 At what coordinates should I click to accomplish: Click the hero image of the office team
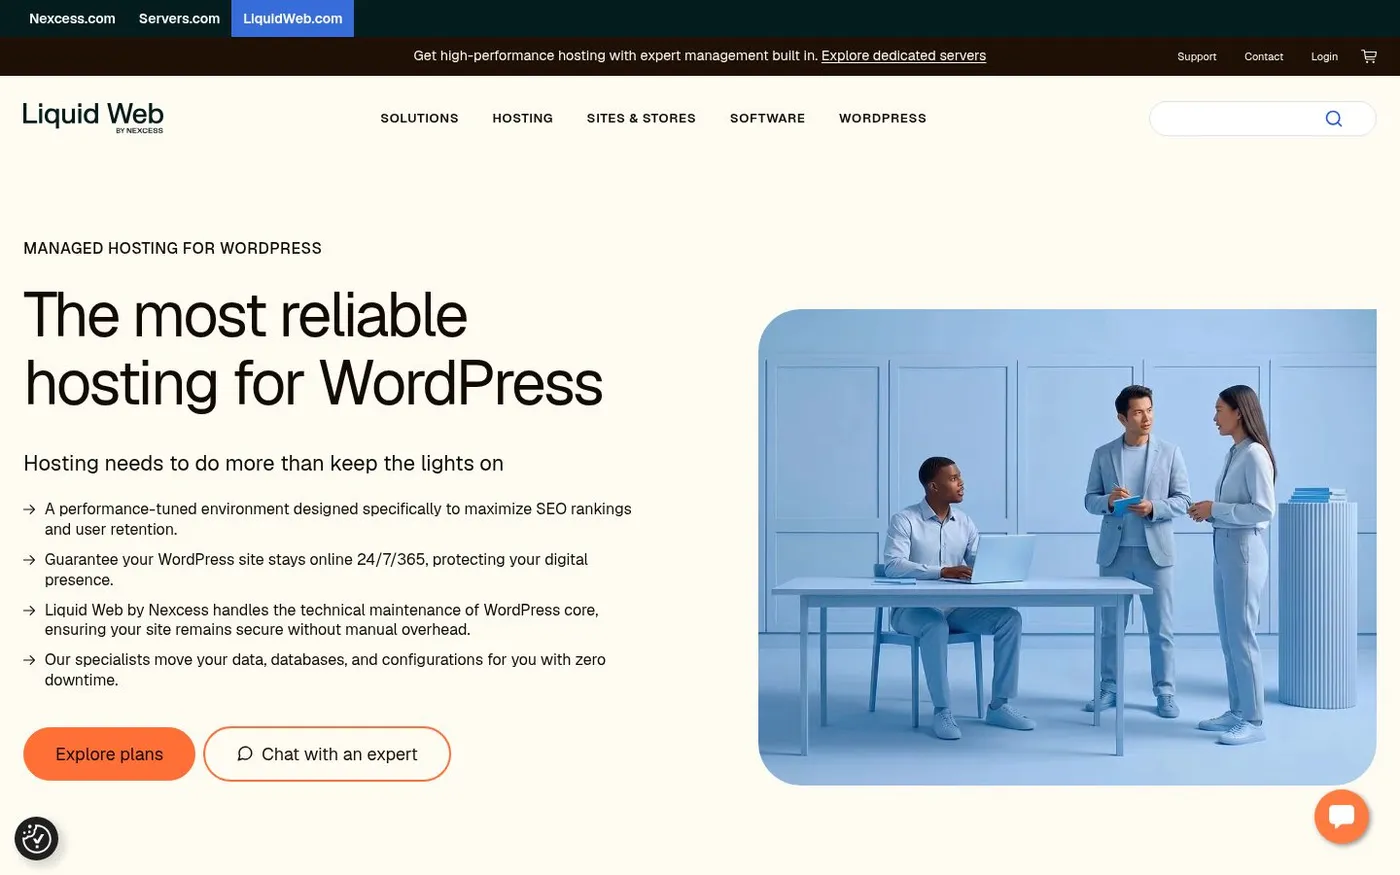coord(1067,547)
